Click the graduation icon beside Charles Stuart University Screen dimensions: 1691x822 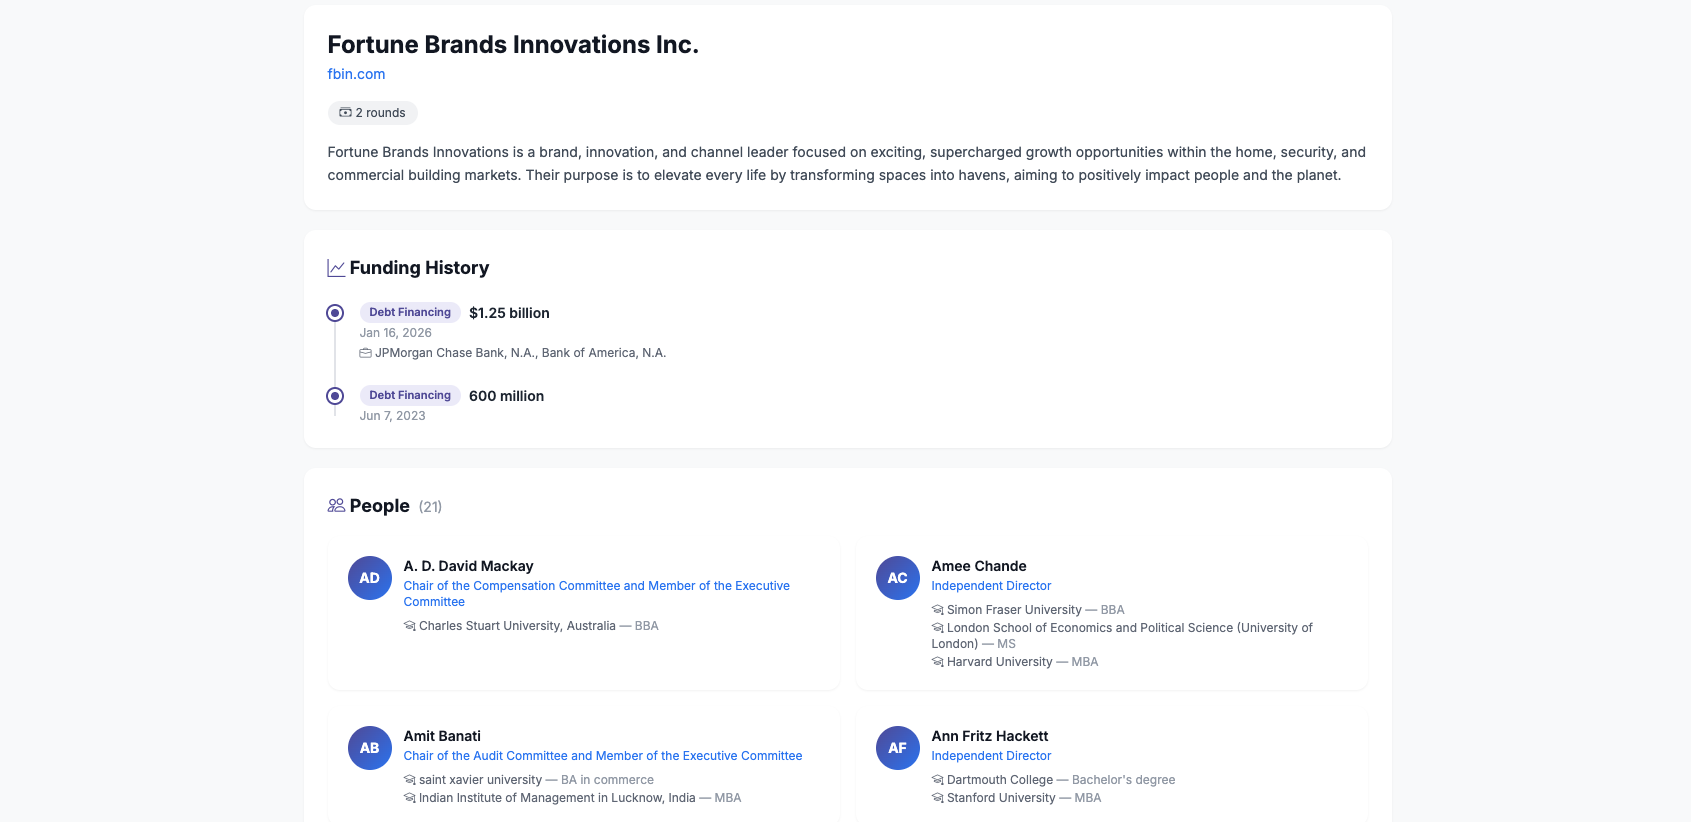409,625
